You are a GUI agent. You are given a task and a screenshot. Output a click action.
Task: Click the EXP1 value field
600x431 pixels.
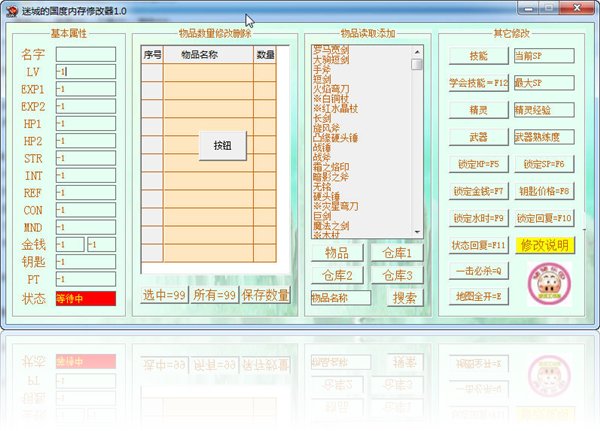[86, 89]
